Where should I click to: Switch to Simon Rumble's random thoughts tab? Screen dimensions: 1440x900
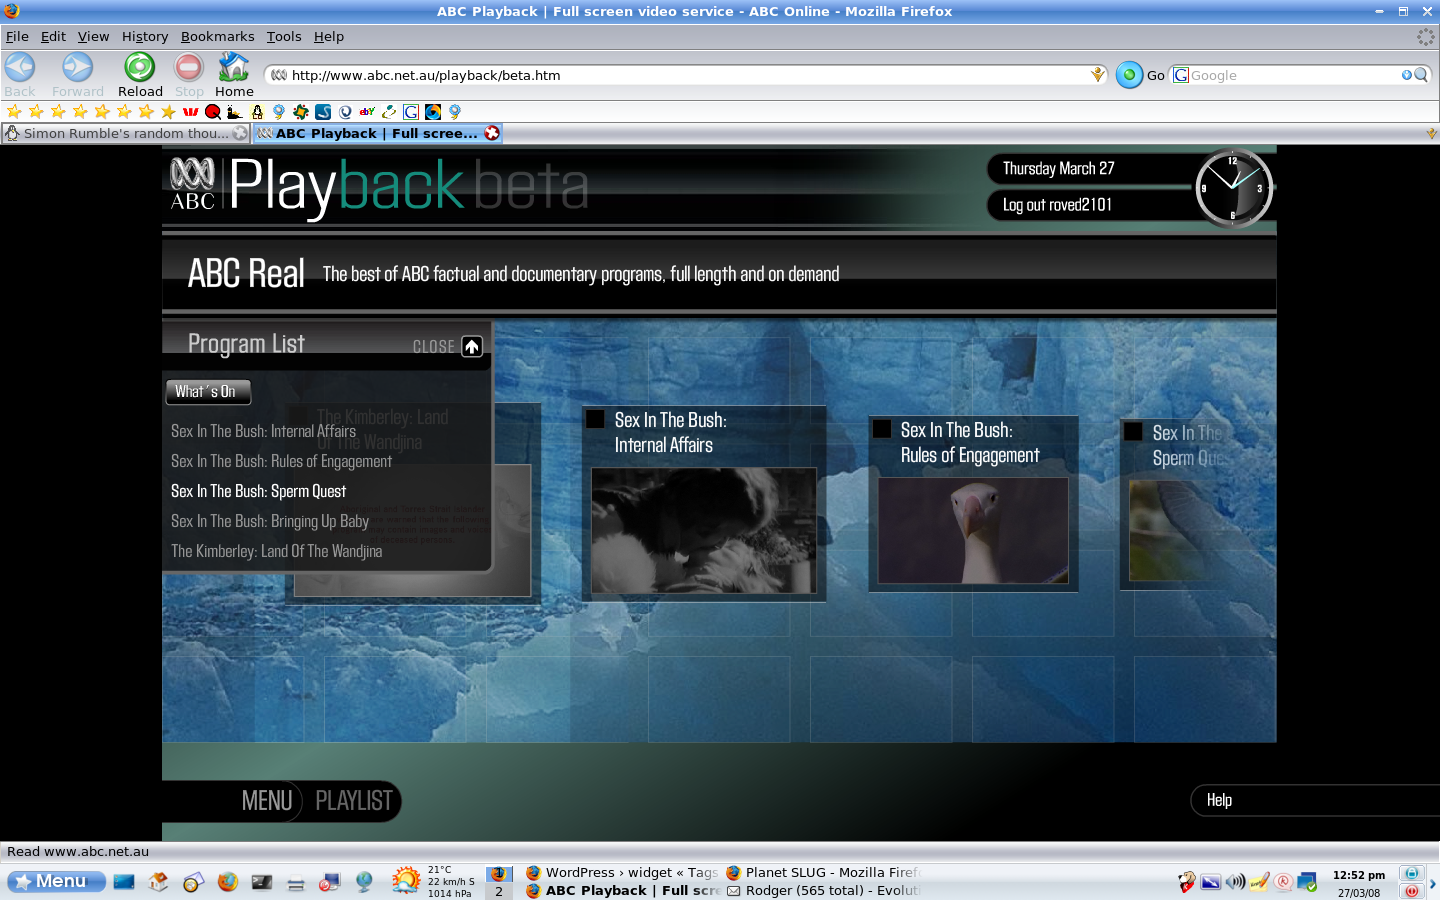pos(126,133)
